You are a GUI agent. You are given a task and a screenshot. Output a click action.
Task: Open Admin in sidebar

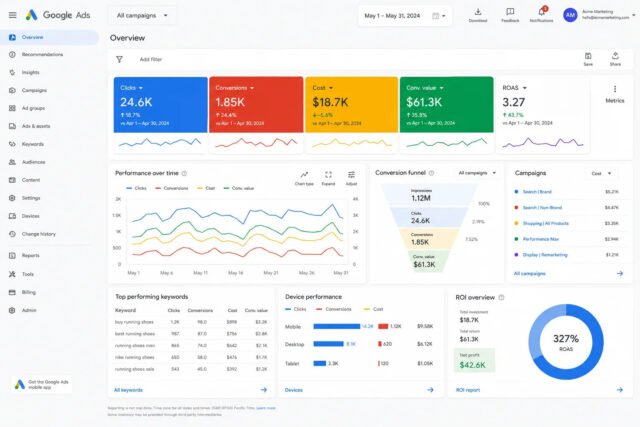[x=49, y=310]
